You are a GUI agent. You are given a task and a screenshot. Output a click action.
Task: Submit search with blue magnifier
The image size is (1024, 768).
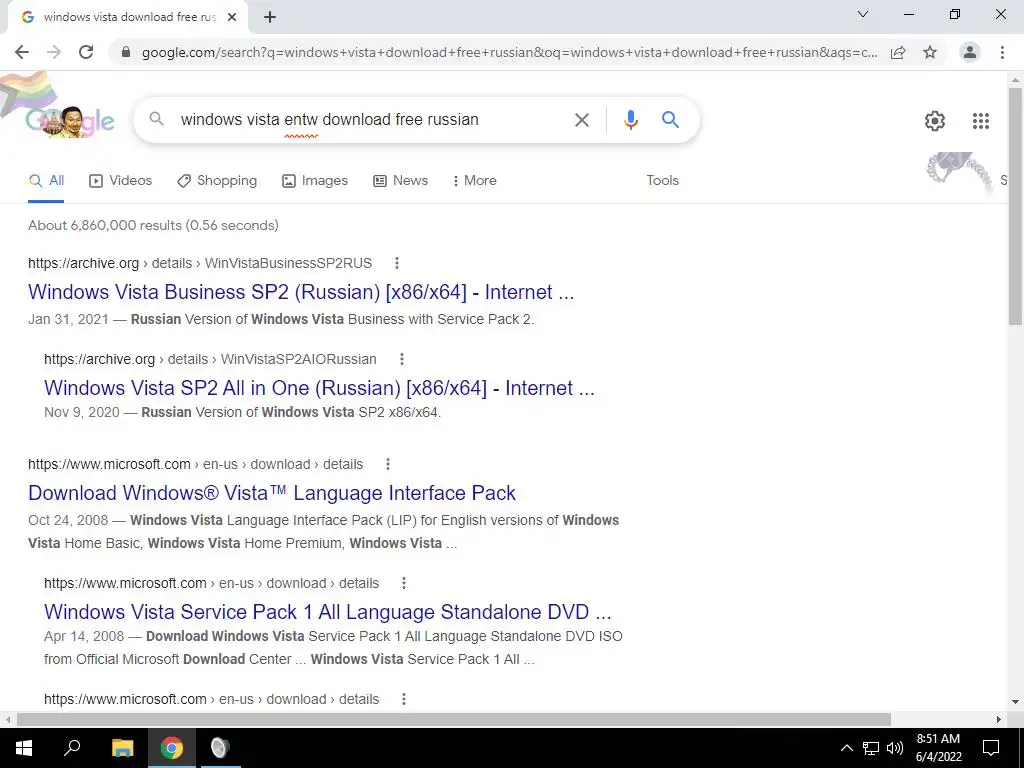(x=670, y=120)
